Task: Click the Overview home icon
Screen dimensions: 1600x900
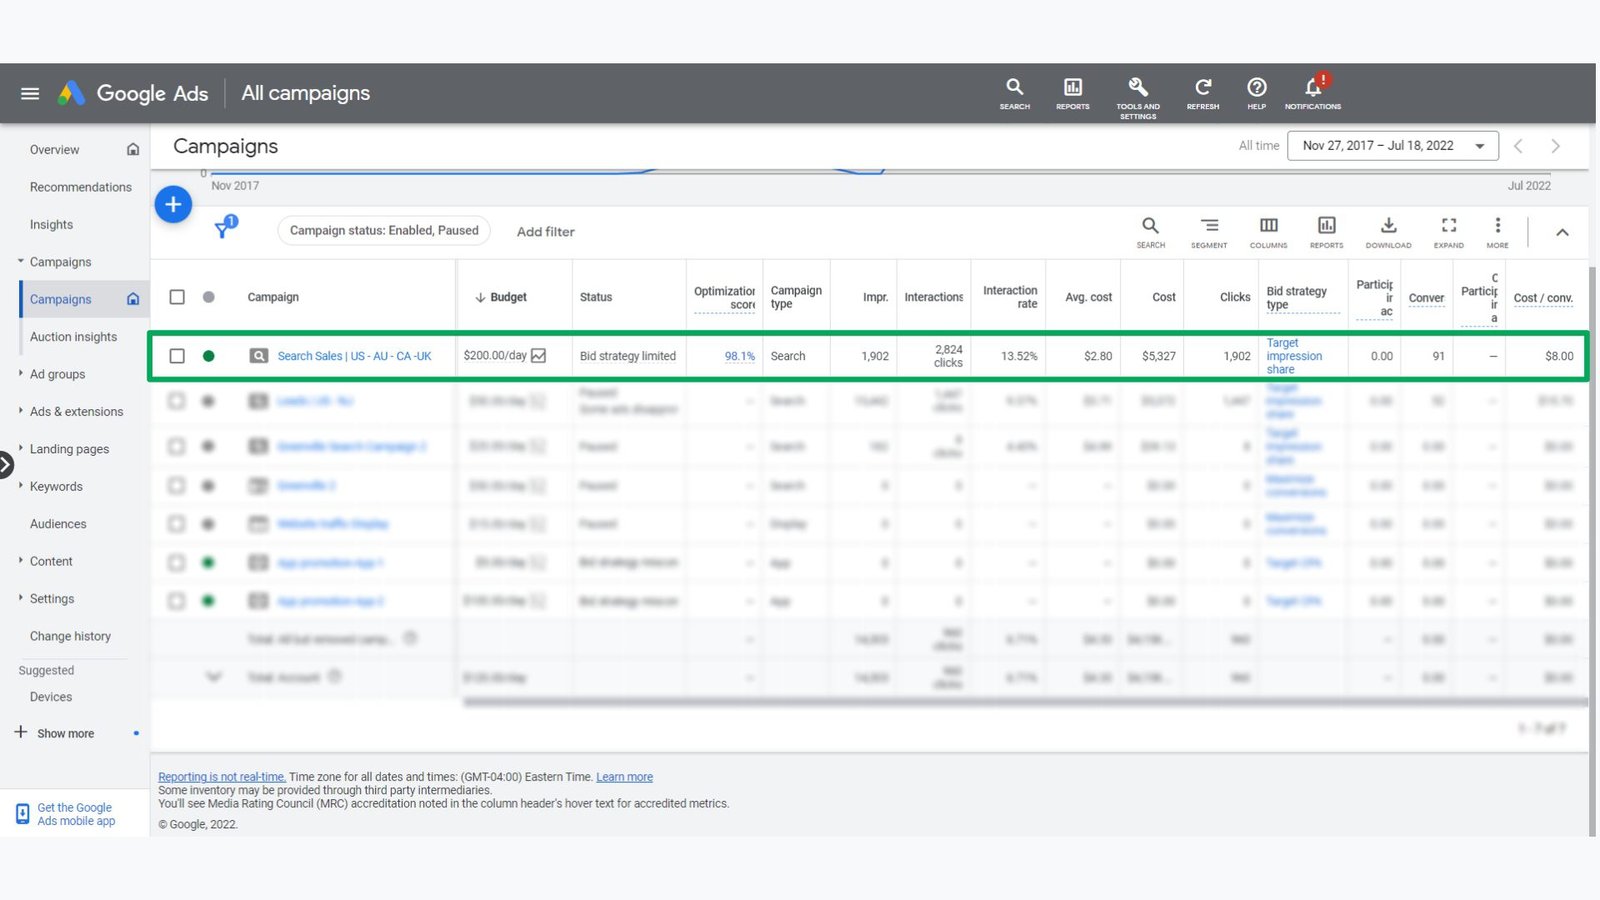Action: point(133,149)
